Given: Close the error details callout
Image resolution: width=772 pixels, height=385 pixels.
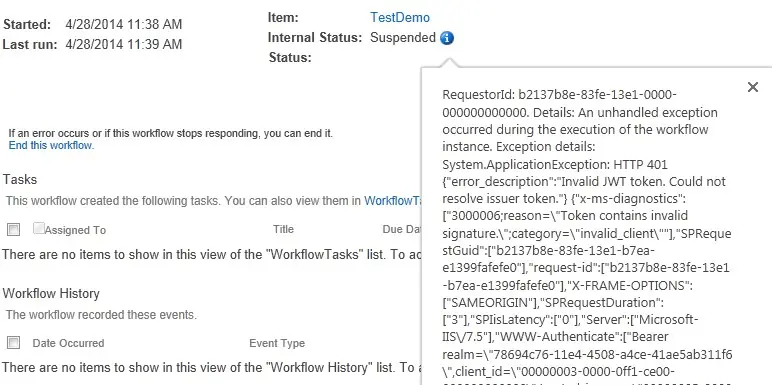Looking at the screenshot, I should (753, 87).
